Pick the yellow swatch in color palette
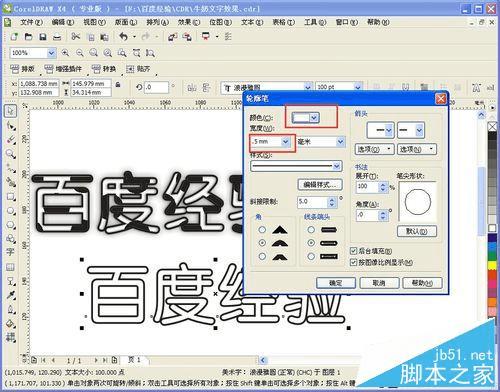The width and height of the screenshot is (500, 392). tap(492, 265)
